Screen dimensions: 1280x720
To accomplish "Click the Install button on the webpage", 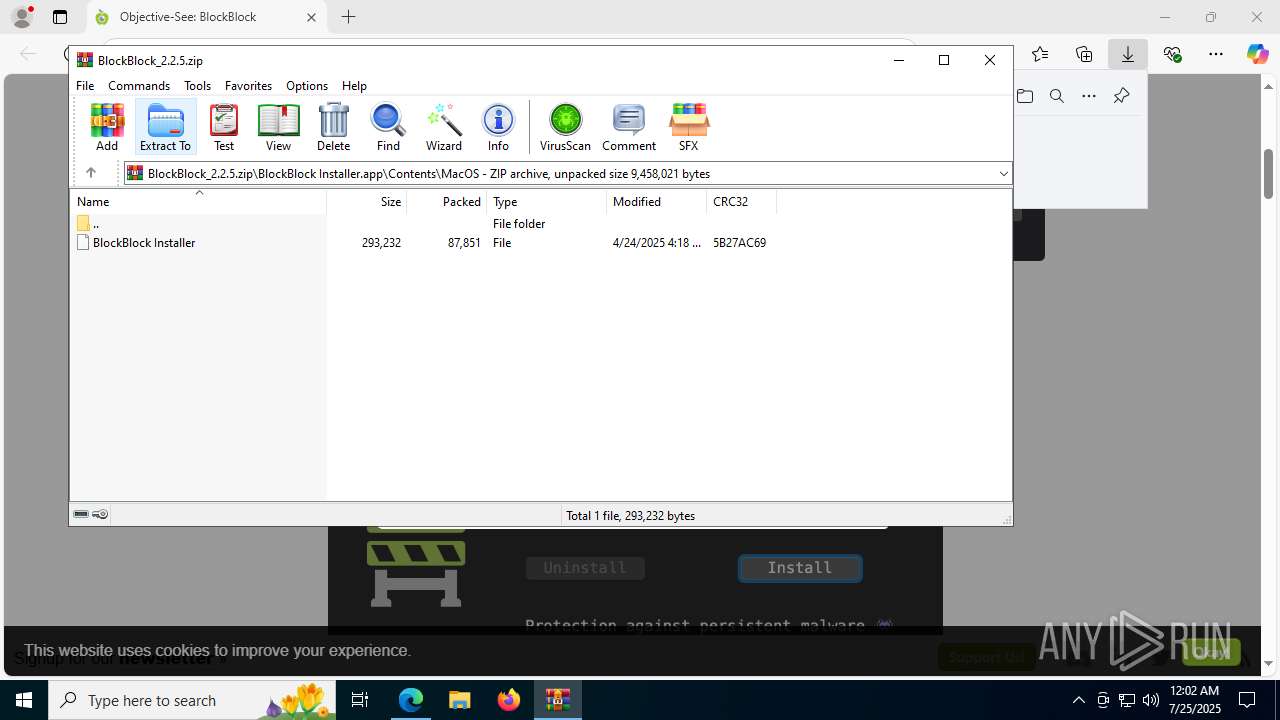I will click(800, 568).
